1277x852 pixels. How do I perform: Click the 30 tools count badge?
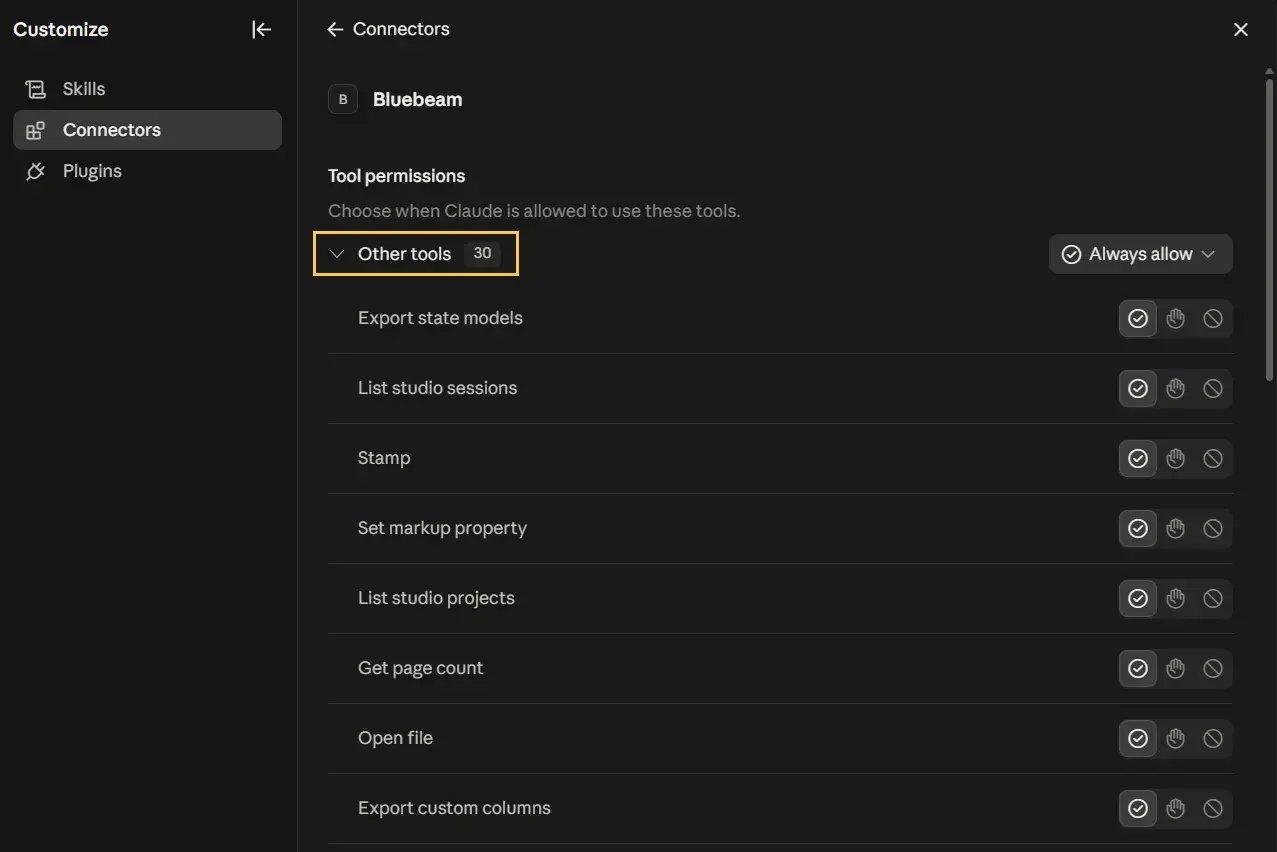pyautogui.click(x=482, y=254)
